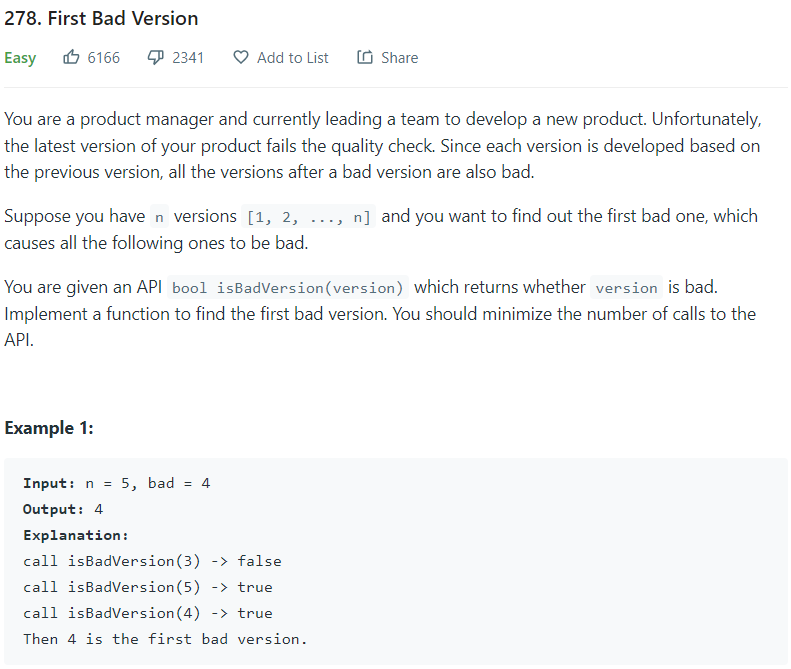
Task: Click the 278. First Bad Version title
Action: tap(101, 18)
